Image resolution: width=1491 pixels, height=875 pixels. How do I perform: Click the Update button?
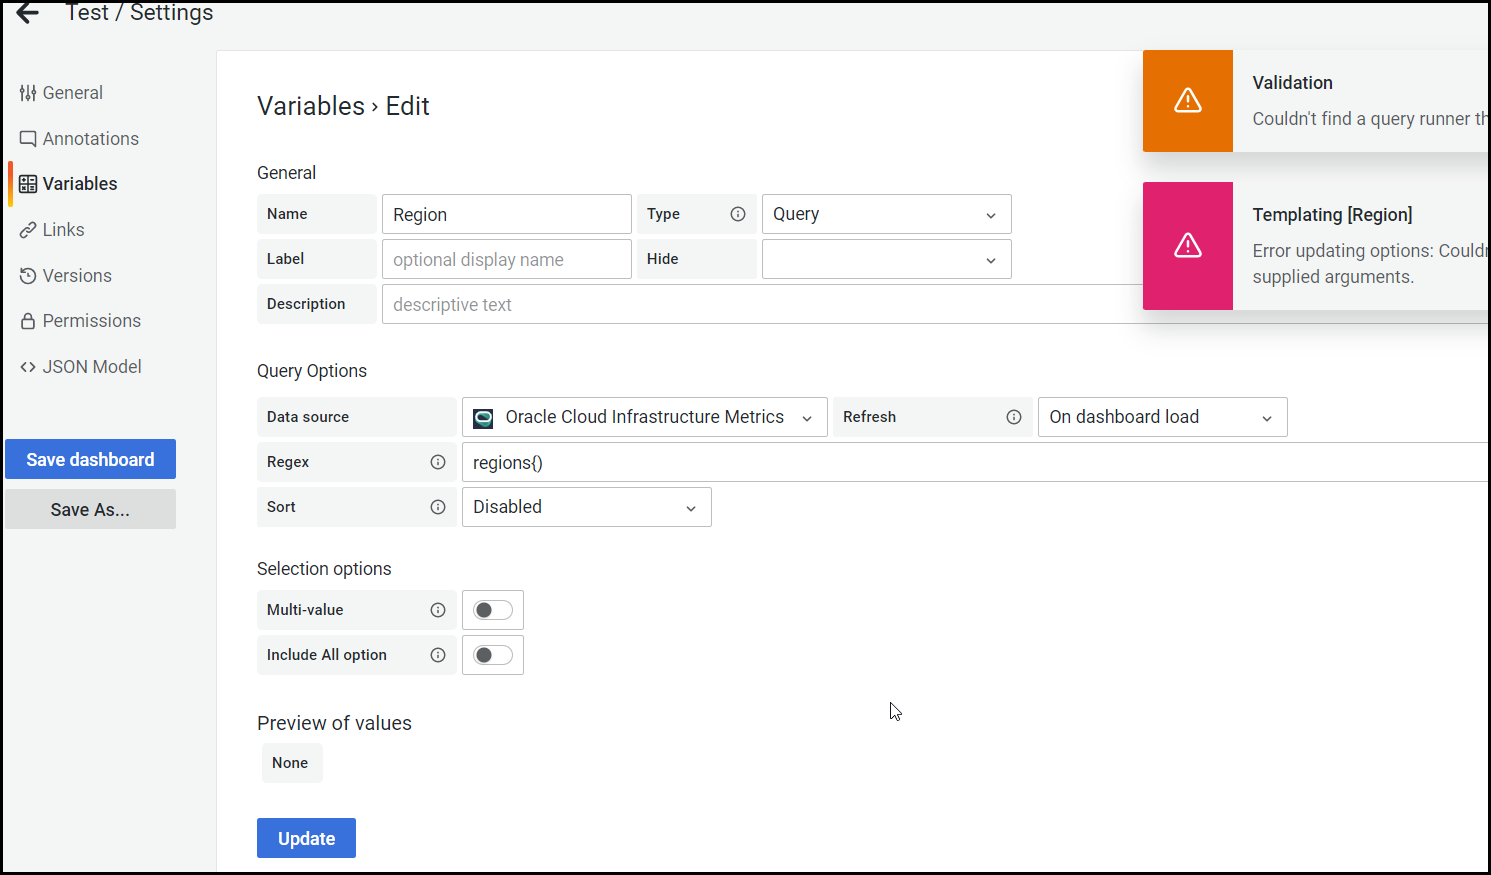pyautogui.click(x=306, y=838)
